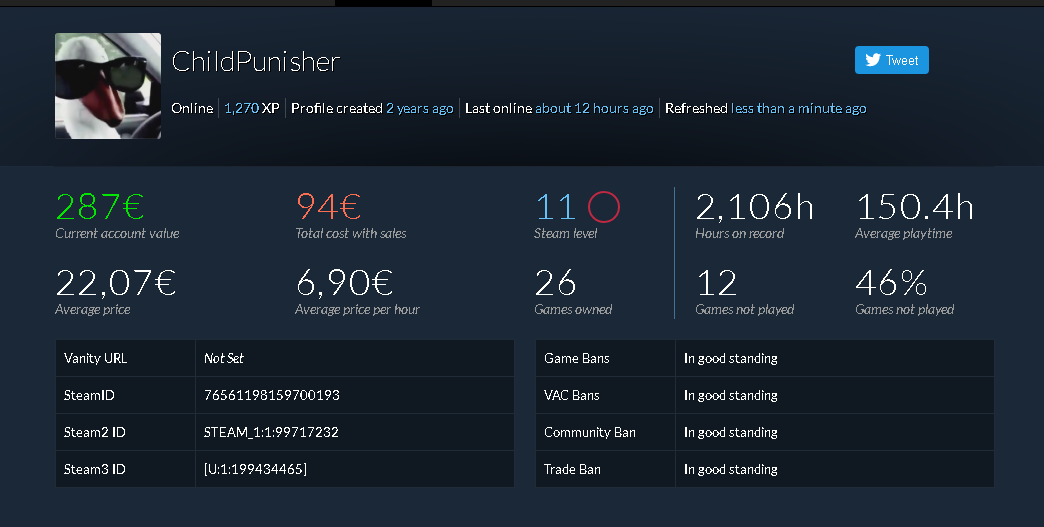1044x527 pixels.
Task: Click the Twitter bird icon on Tweet
Action: pos(873,60)
